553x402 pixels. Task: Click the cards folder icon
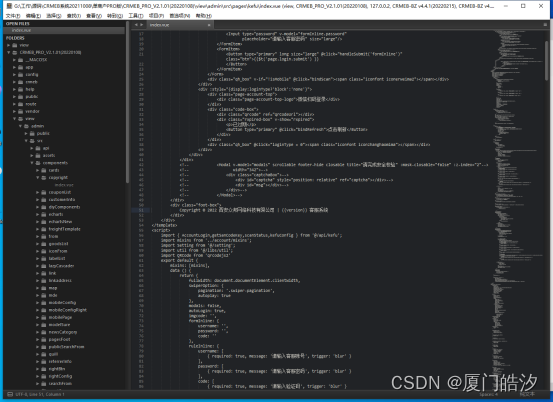click(44, 170)
